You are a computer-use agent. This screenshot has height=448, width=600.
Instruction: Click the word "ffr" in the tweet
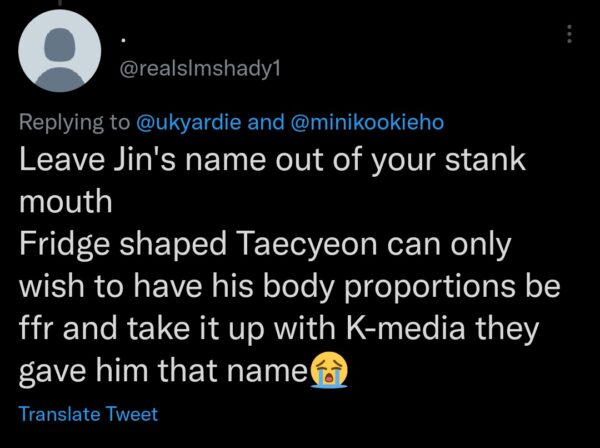point(34,331)
